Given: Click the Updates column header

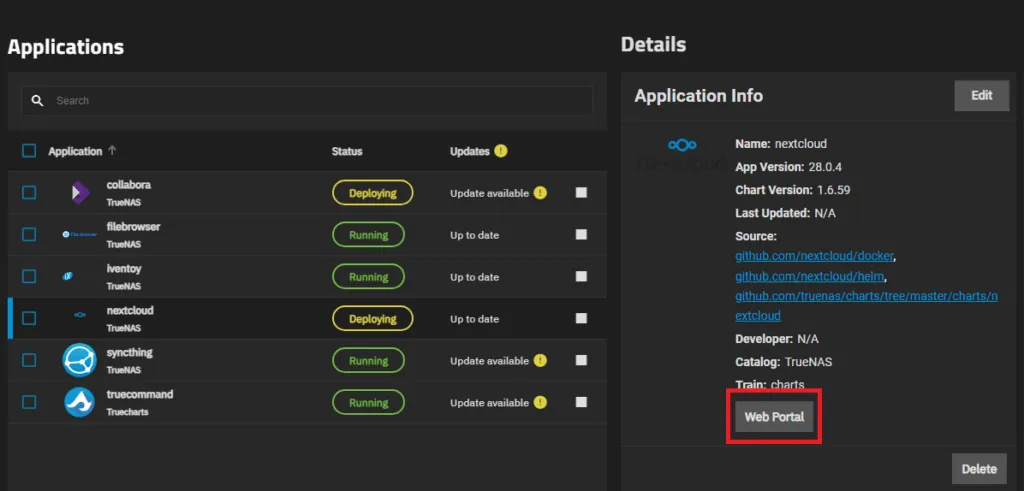Looking at the screenshot, I should tap(469, 151).
